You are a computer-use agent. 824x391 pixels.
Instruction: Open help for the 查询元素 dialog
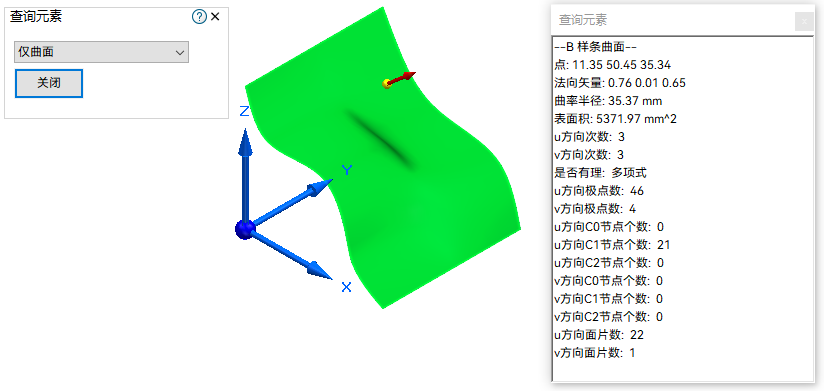pos(199,17)
